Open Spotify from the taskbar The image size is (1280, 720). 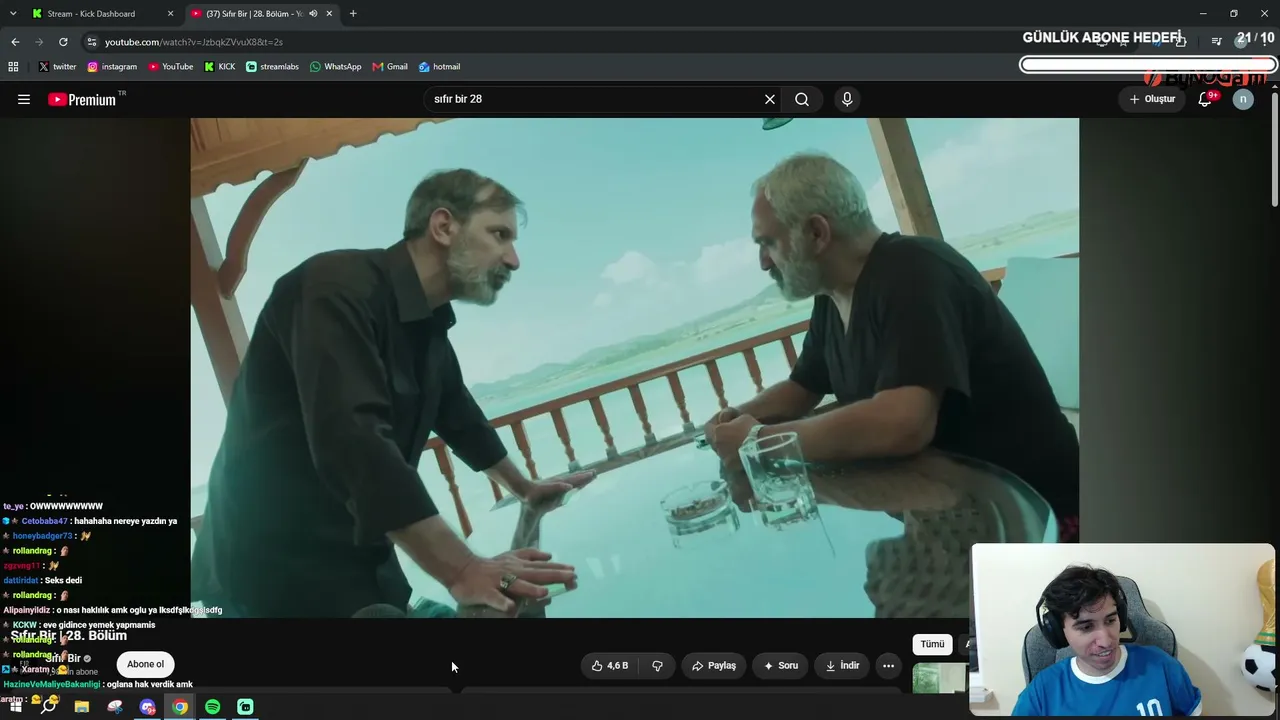click(x=213, y=707)
